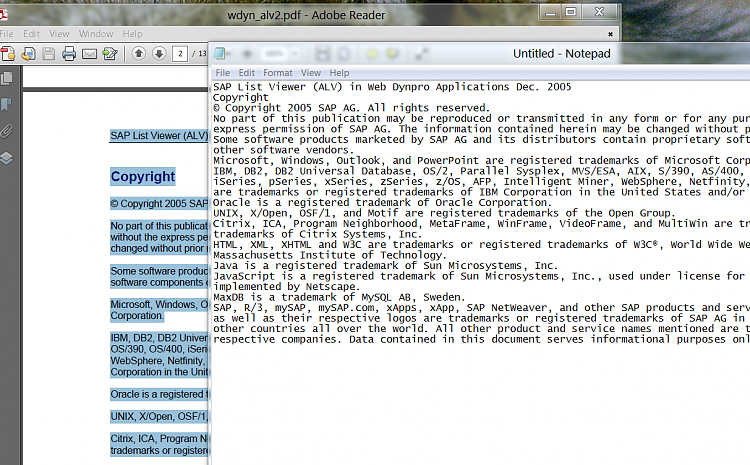Click 'Oracle is a registered' line in PDF

(159, 394)
